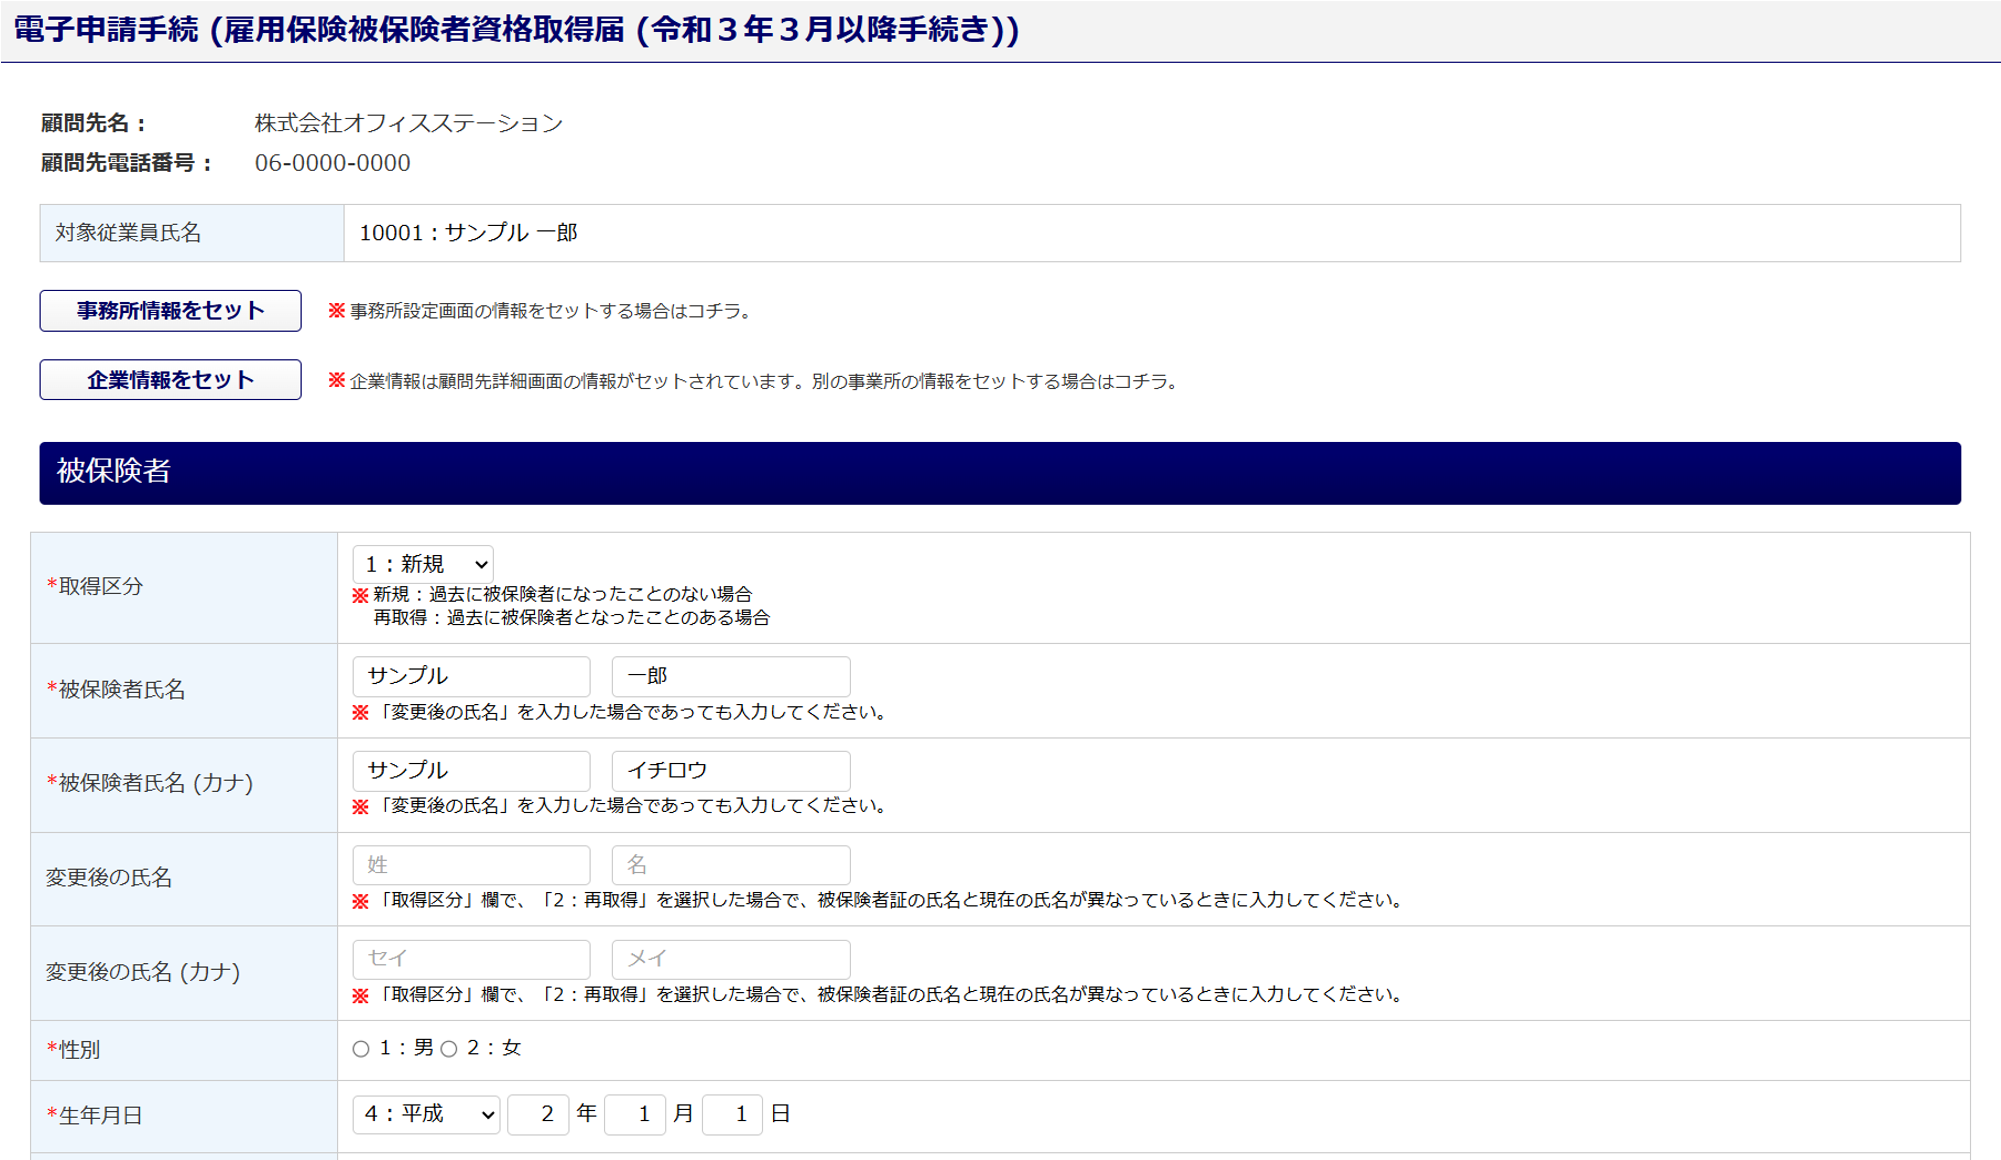Screen dimensions: 2001x1160
Task: Click the birth day input field
Action: (732, 1114)
